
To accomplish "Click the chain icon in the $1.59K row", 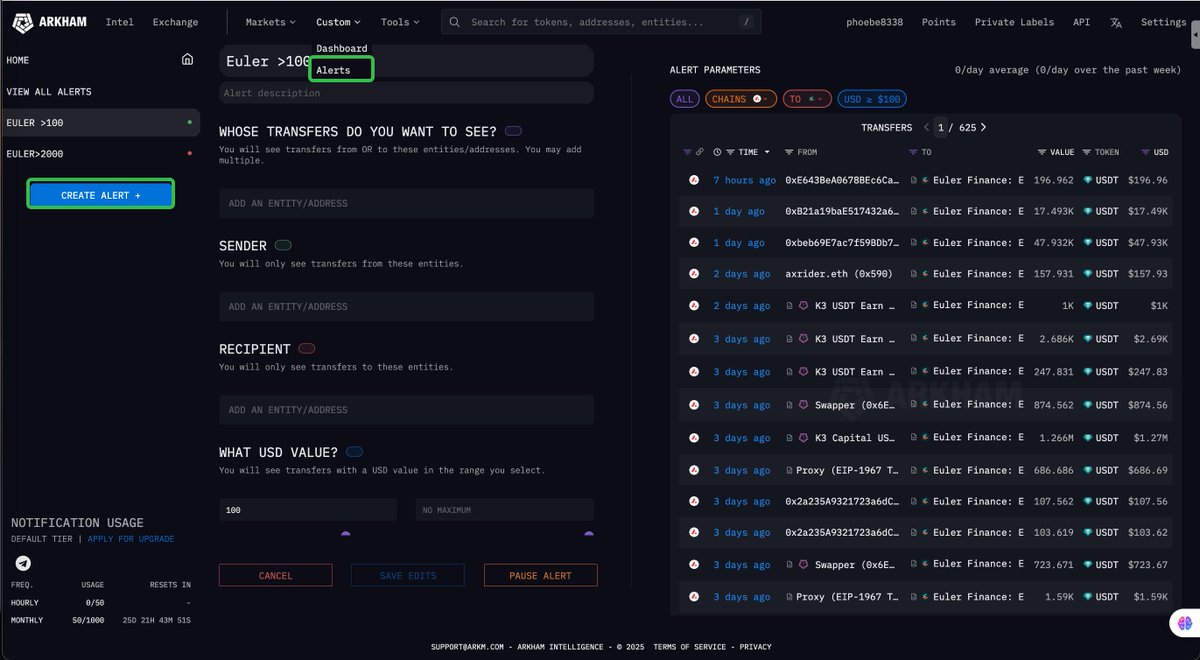I will [694, 596].
